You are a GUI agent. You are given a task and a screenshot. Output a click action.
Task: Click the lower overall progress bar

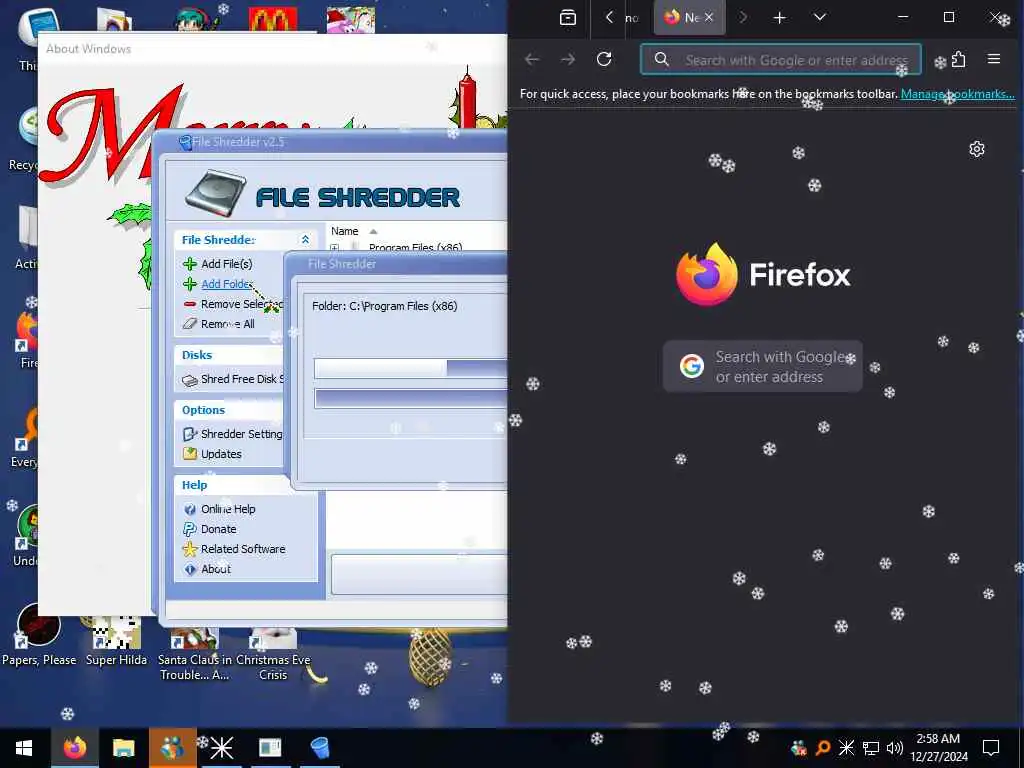click(x=410, y=398)
